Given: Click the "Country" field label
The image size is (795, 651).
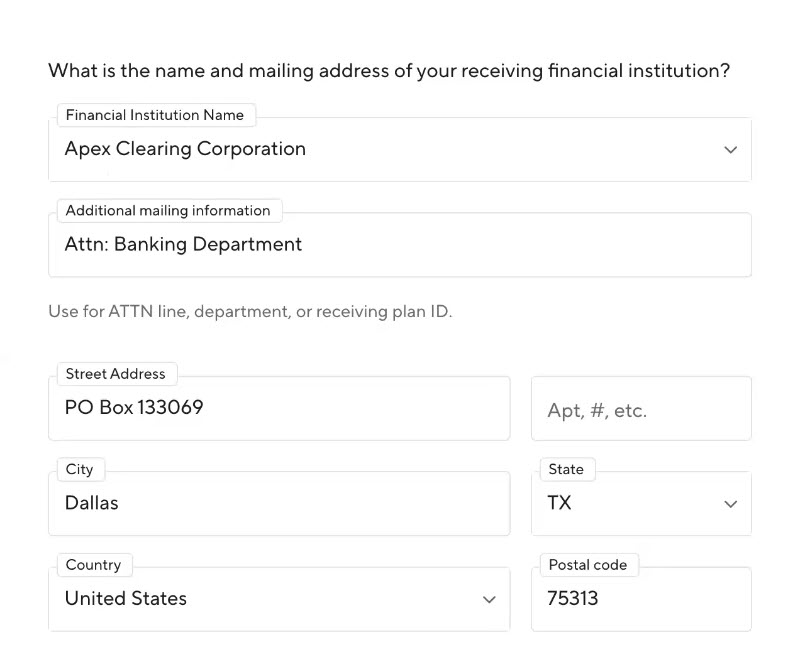Looking at the screenshot, I should [93, 565].
